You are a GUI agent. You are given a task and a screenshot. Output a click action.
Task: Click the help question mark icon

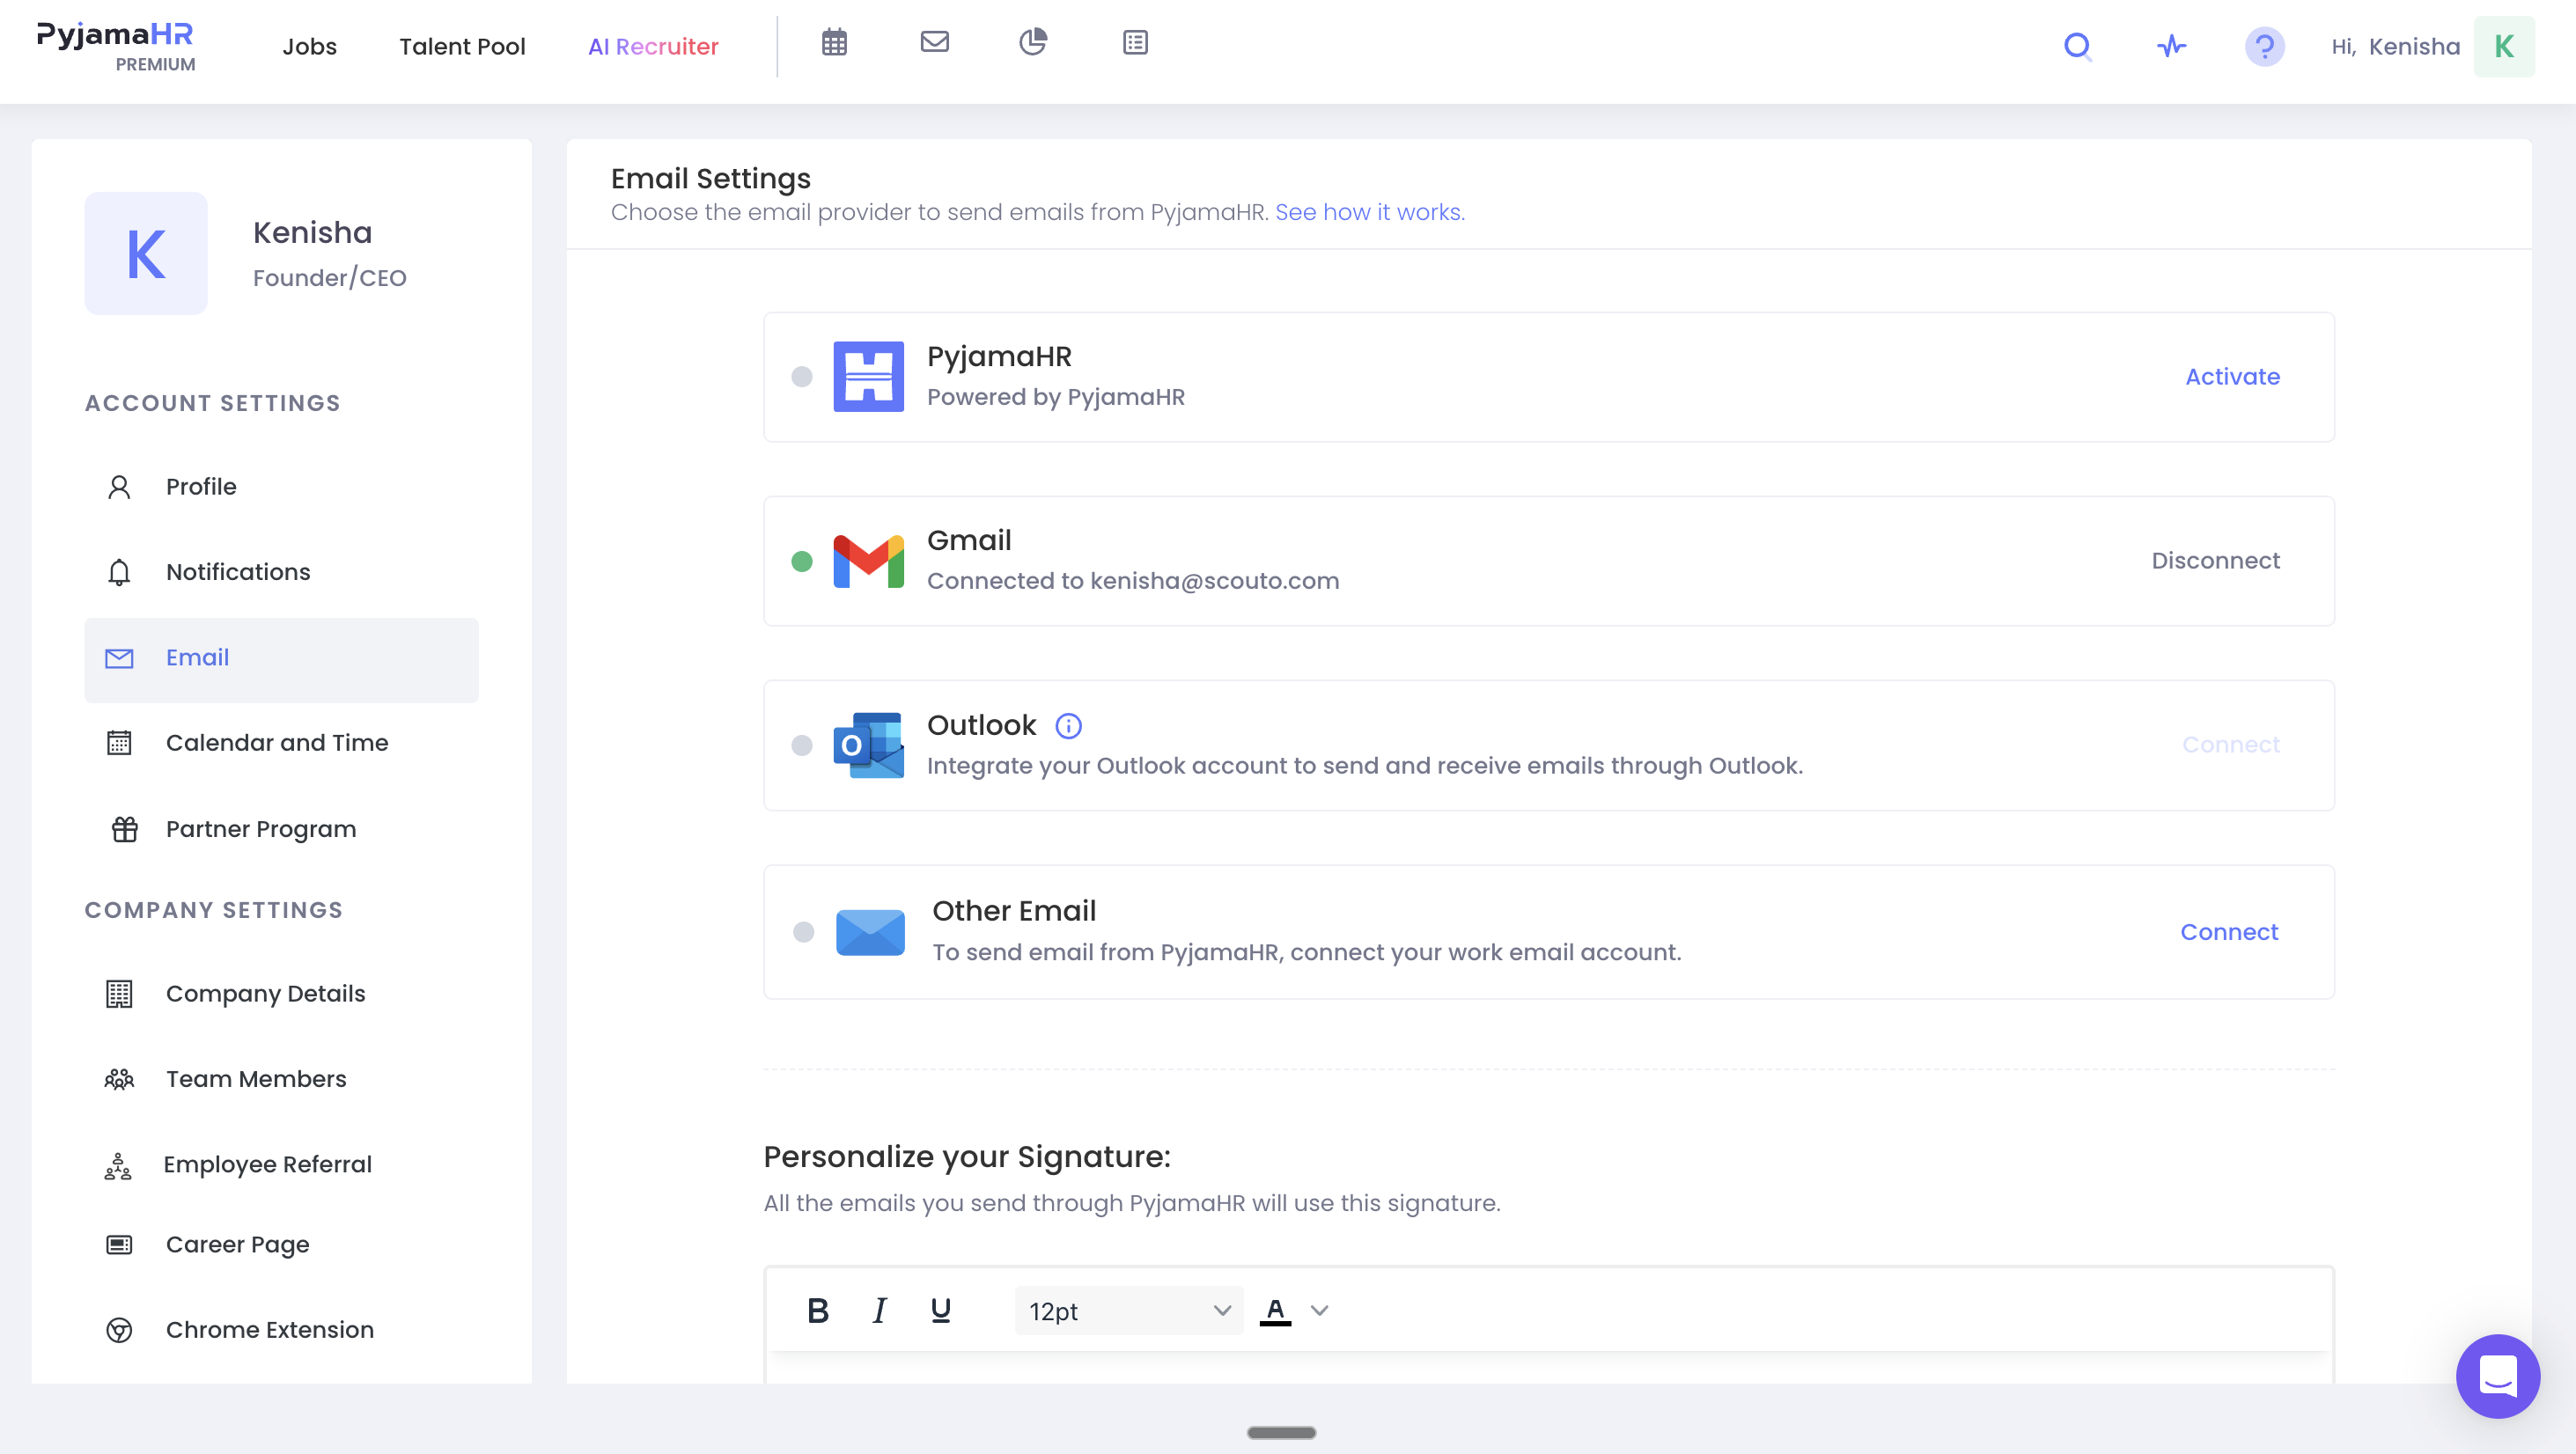[2264, 46]
